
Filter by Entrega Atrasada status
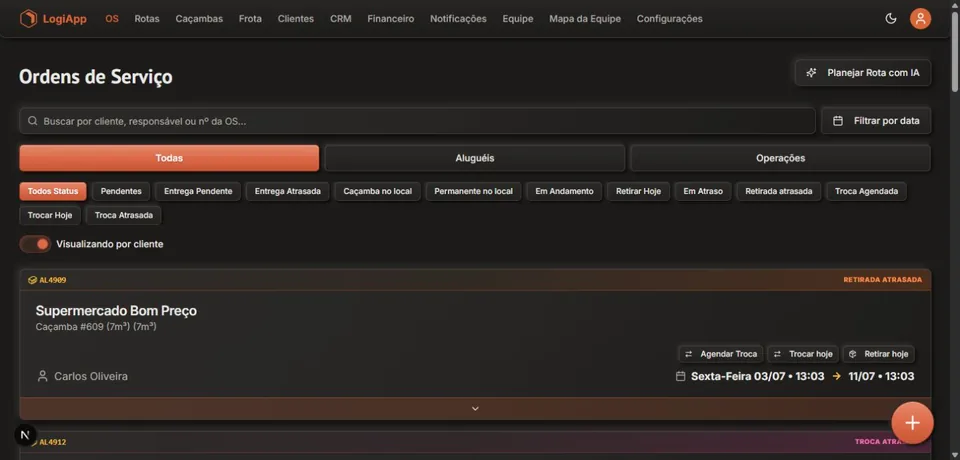click(x=288, y=191)
